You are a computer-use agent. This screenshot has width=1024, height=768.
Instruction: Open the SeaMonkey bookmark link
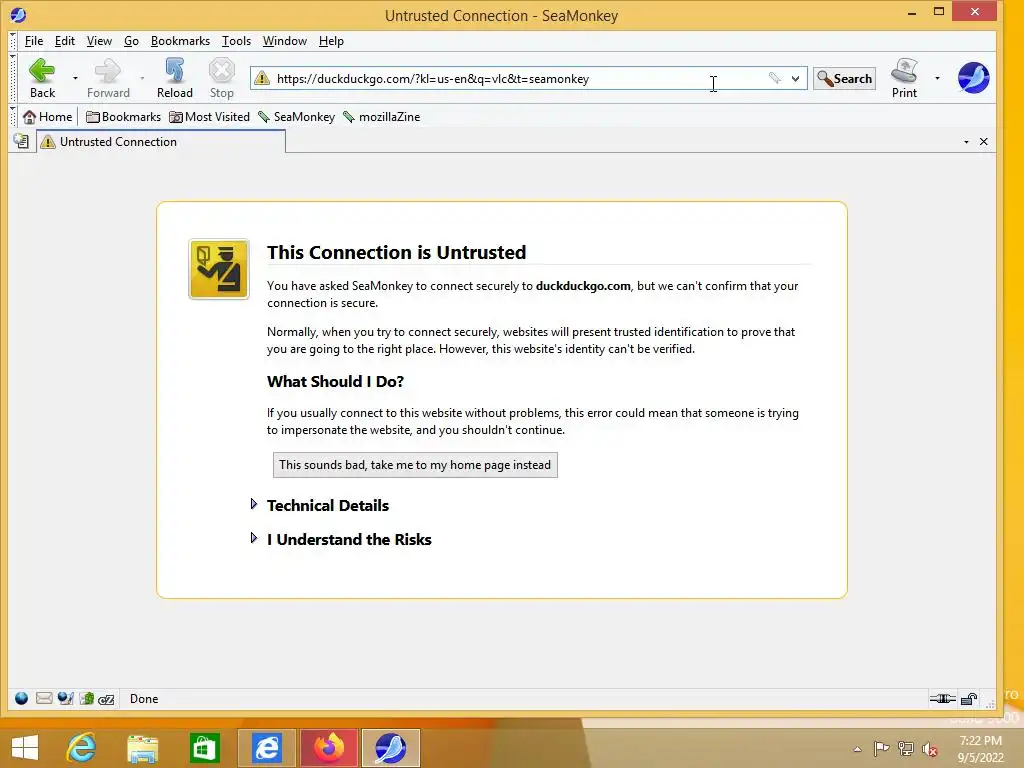(296, 117)
